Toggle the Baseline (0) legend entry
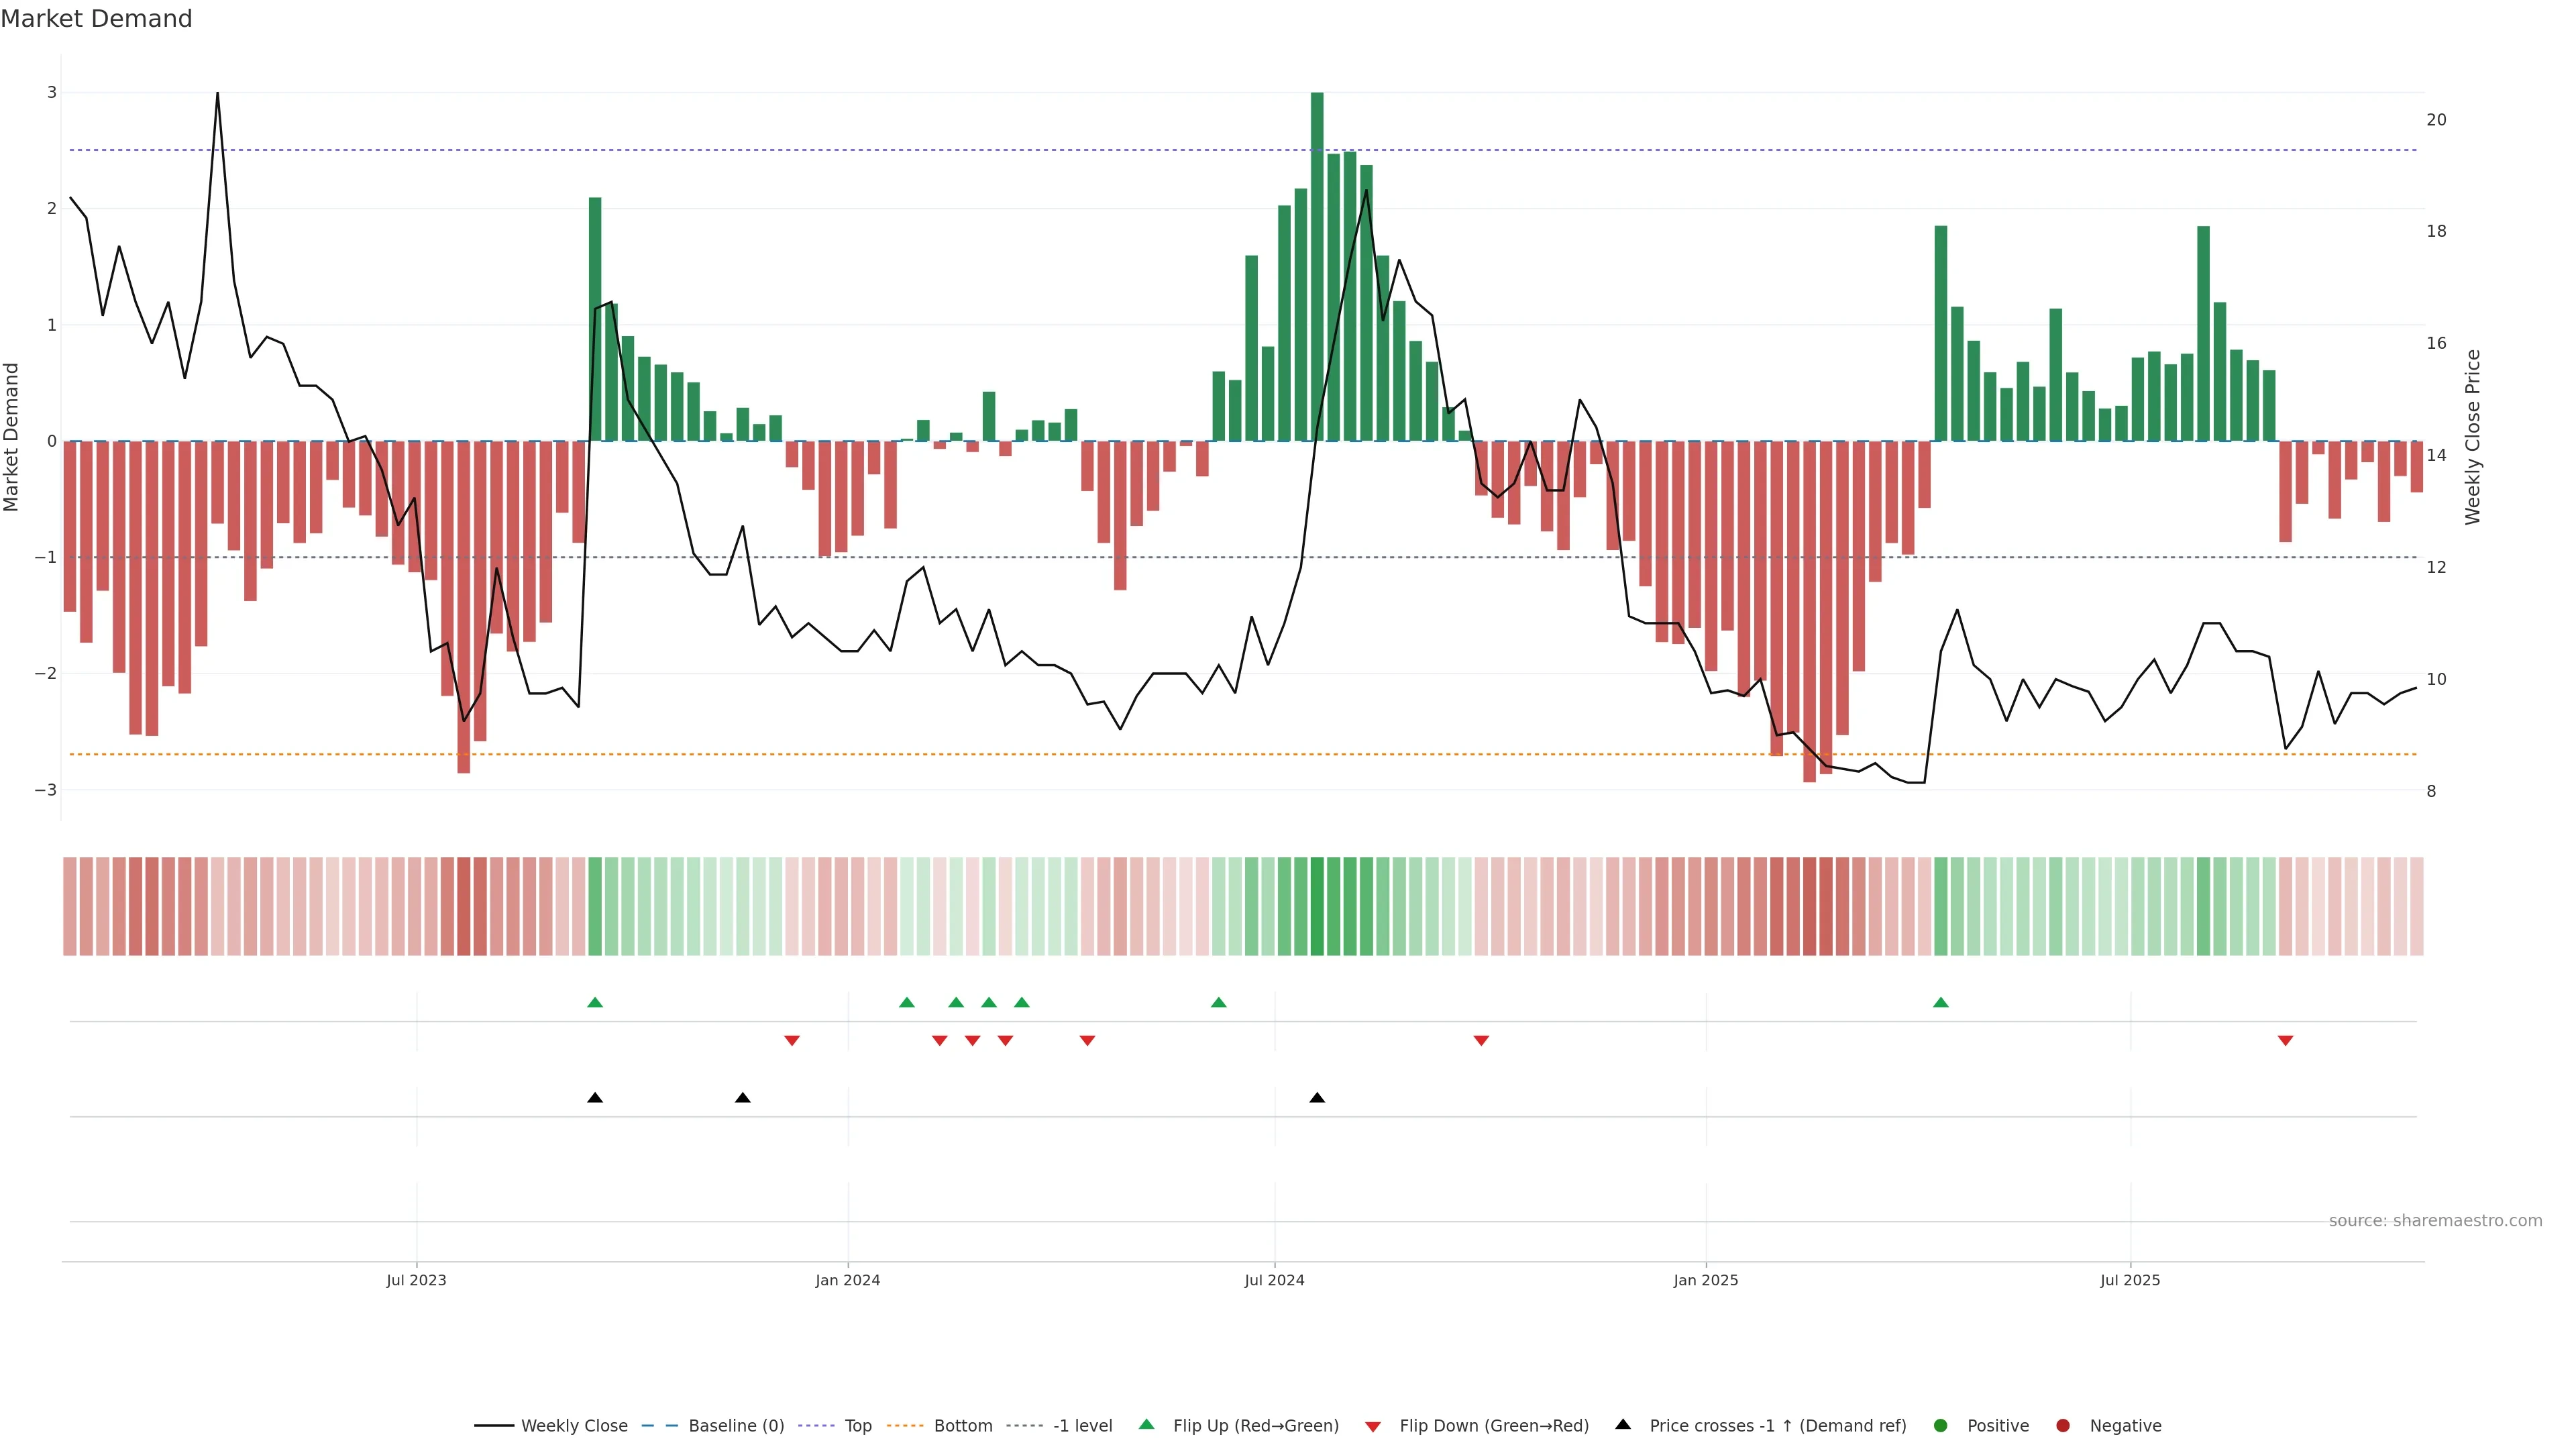 [713, 1425]
